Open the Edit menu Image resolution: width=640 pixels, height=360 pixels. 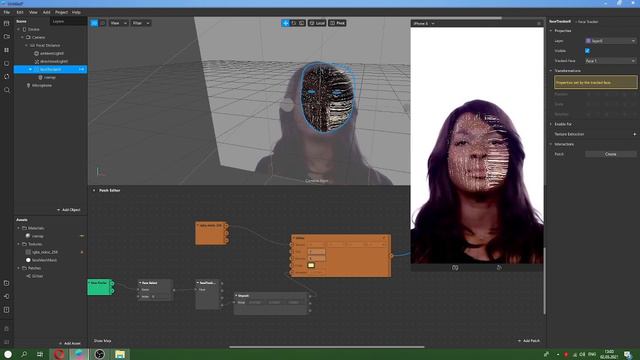20,12
